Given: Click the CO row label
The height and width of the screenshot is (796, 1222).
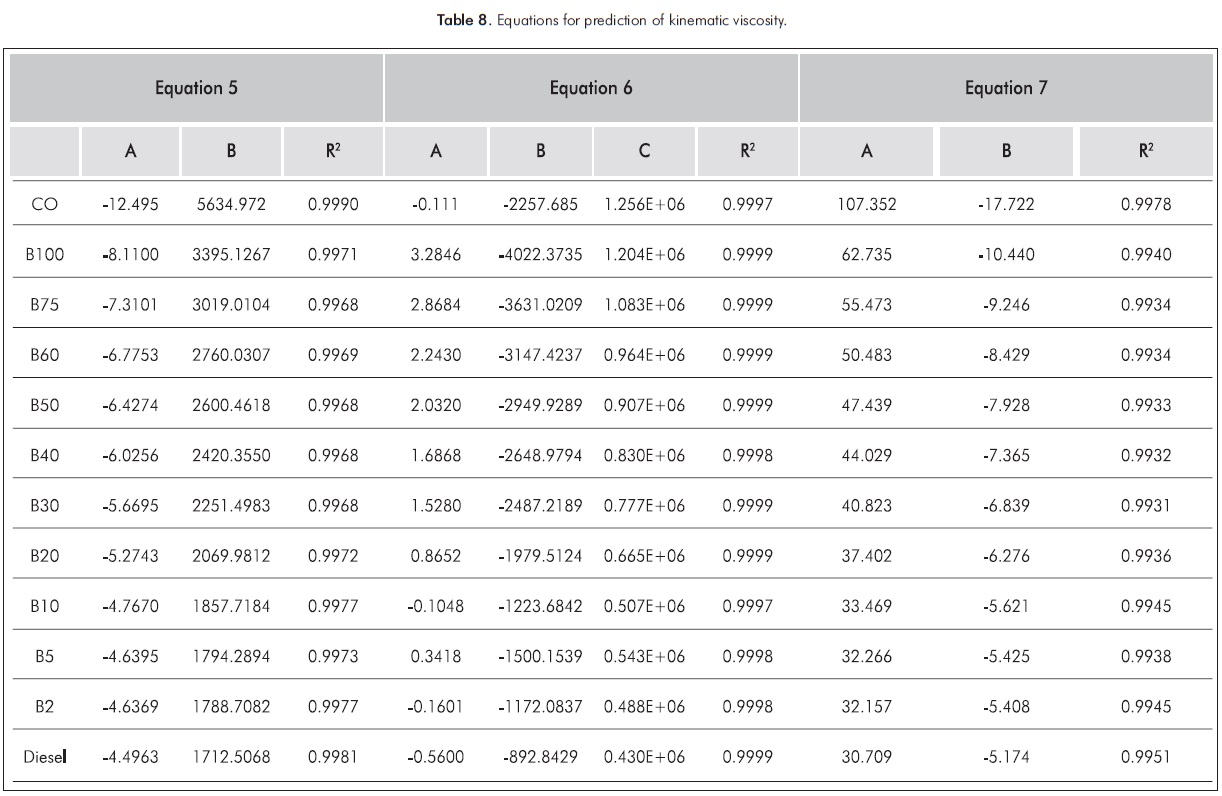Looking at the screenshot, I should click(x=45, y=205).
